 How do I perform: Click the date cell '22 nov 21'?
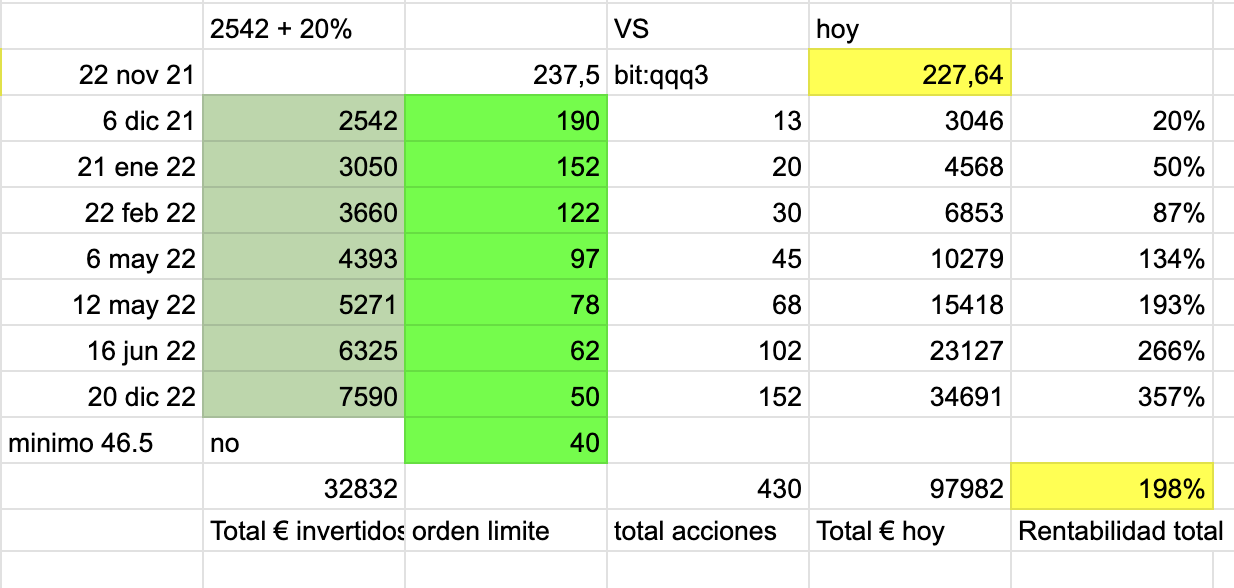pos(102,73)
